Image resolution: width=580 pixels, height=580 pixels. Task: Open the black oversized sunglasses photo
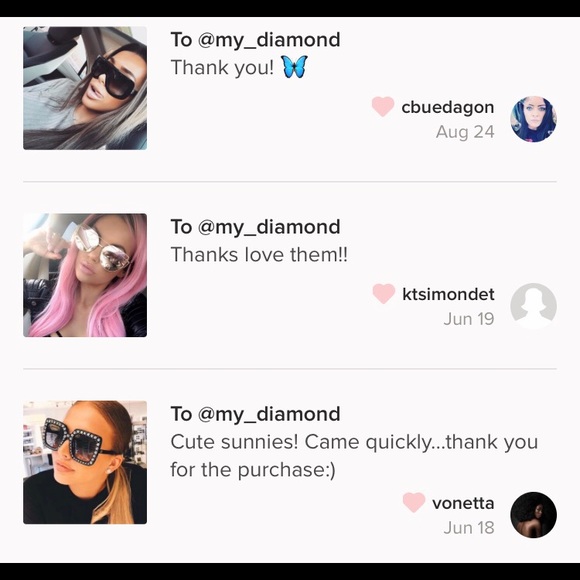click(x=85, y=88)
